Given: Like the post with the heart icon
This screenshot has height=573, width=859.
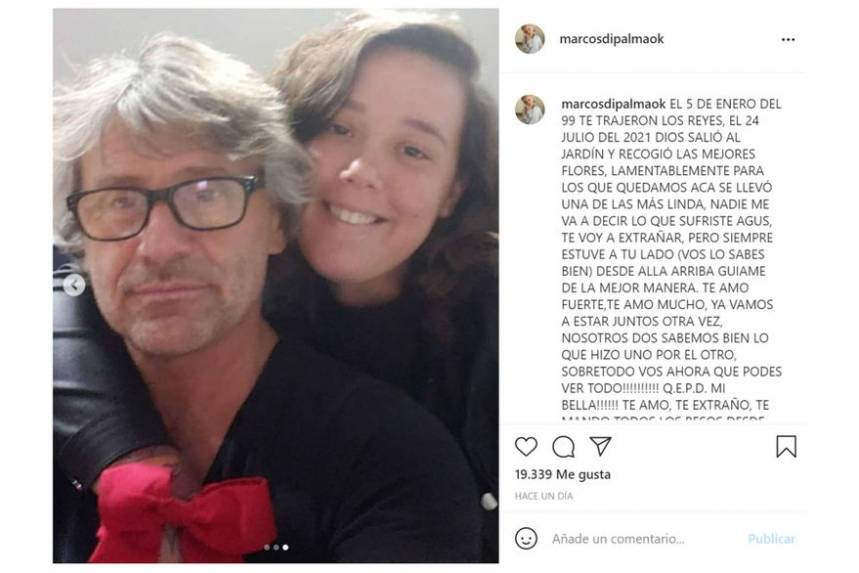Looking at the screenshot, I should coord(526,447).
